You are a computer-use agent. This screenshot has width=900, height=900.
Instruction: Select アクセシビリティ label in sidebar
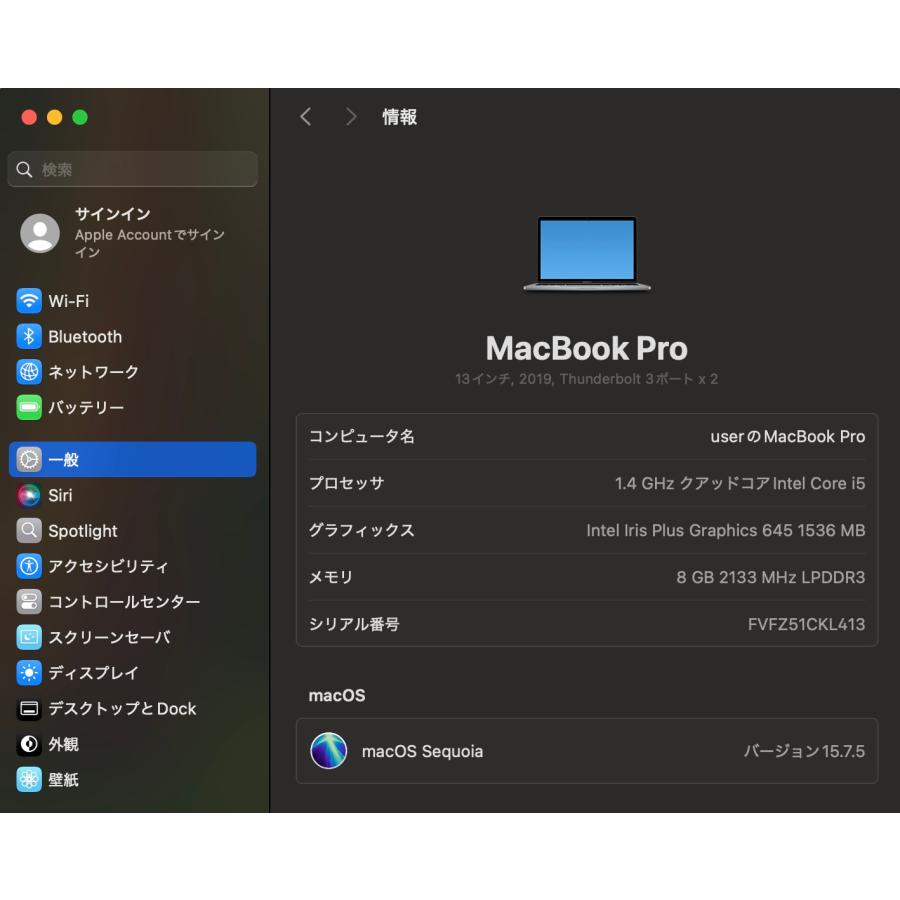pos(108,567)
